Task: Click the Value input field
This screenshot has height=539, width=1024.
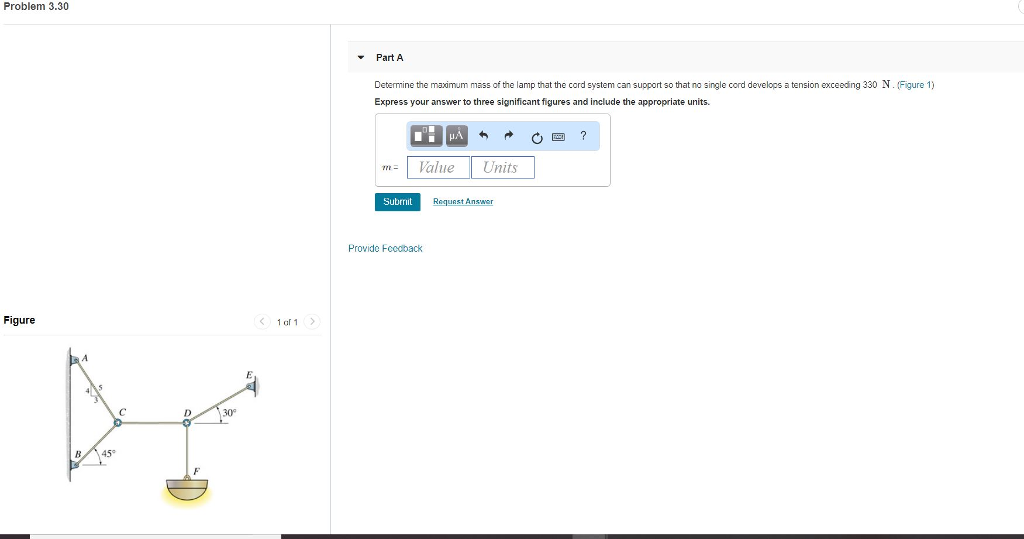Action: (438, 167)
